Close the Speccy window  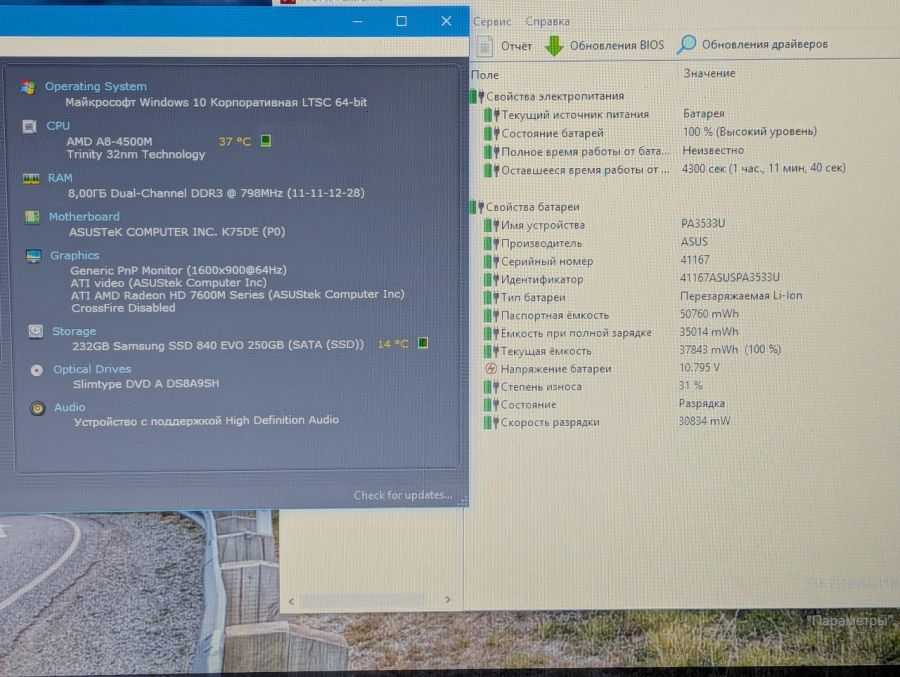pos(446,21)
